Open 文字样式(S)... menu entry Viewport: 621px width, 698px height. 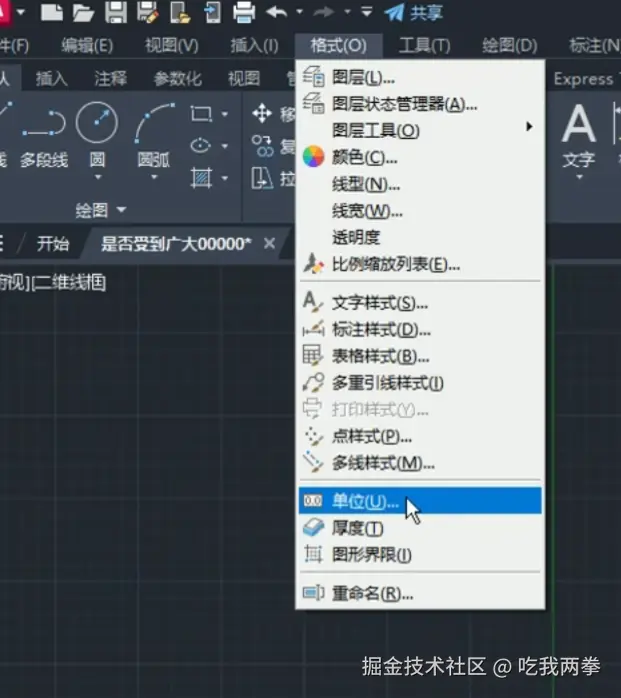pyautogui.click(x=420, y=303)
